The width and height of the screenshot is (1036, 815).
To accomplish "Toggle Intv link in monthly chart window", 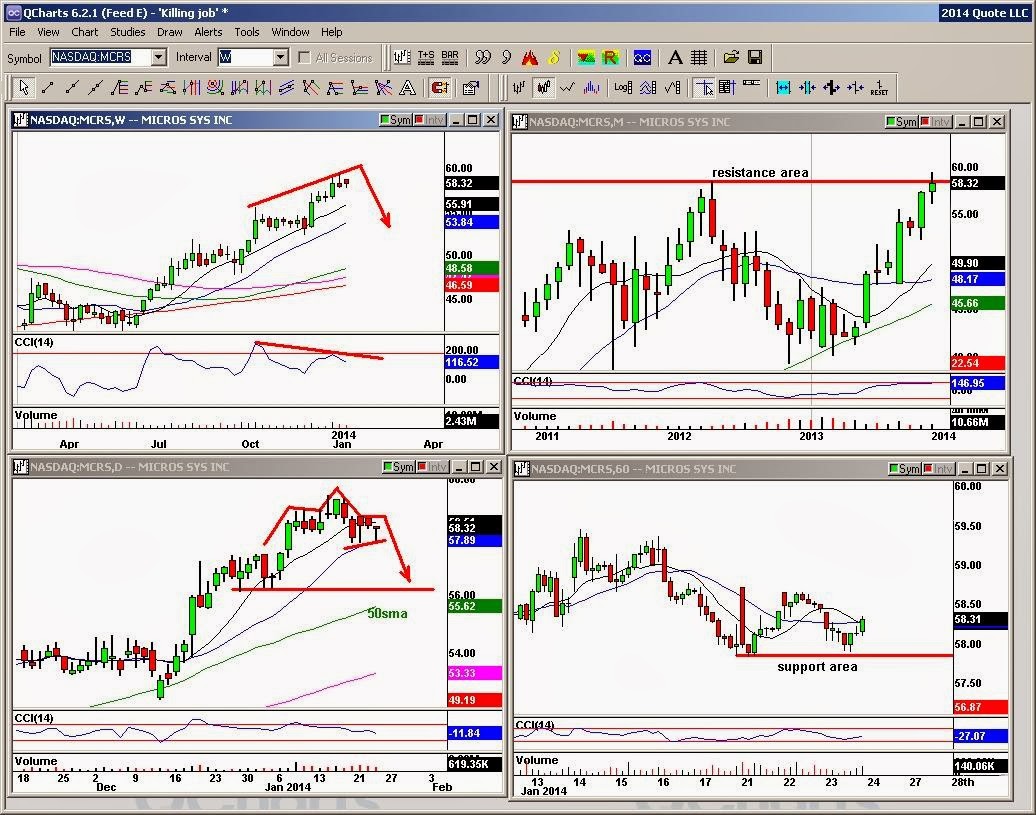I will point(935,122).
